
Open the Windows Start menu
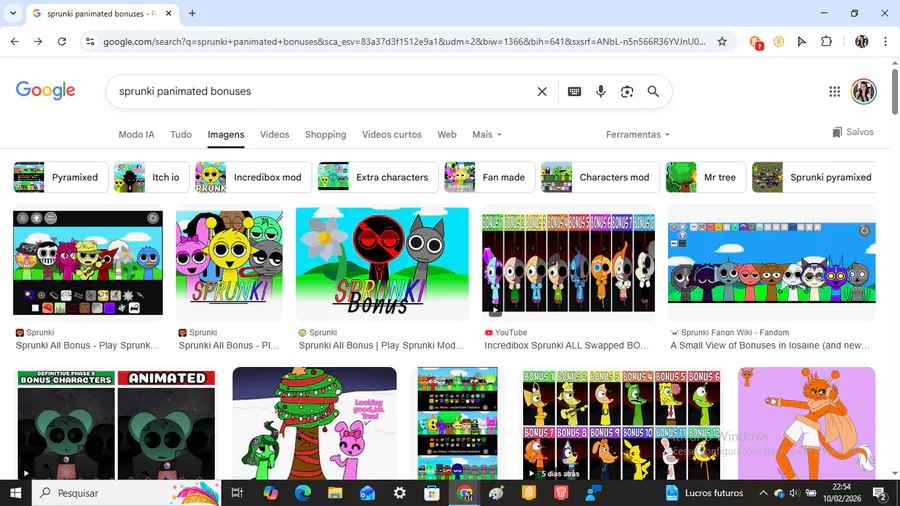[15, 493]
